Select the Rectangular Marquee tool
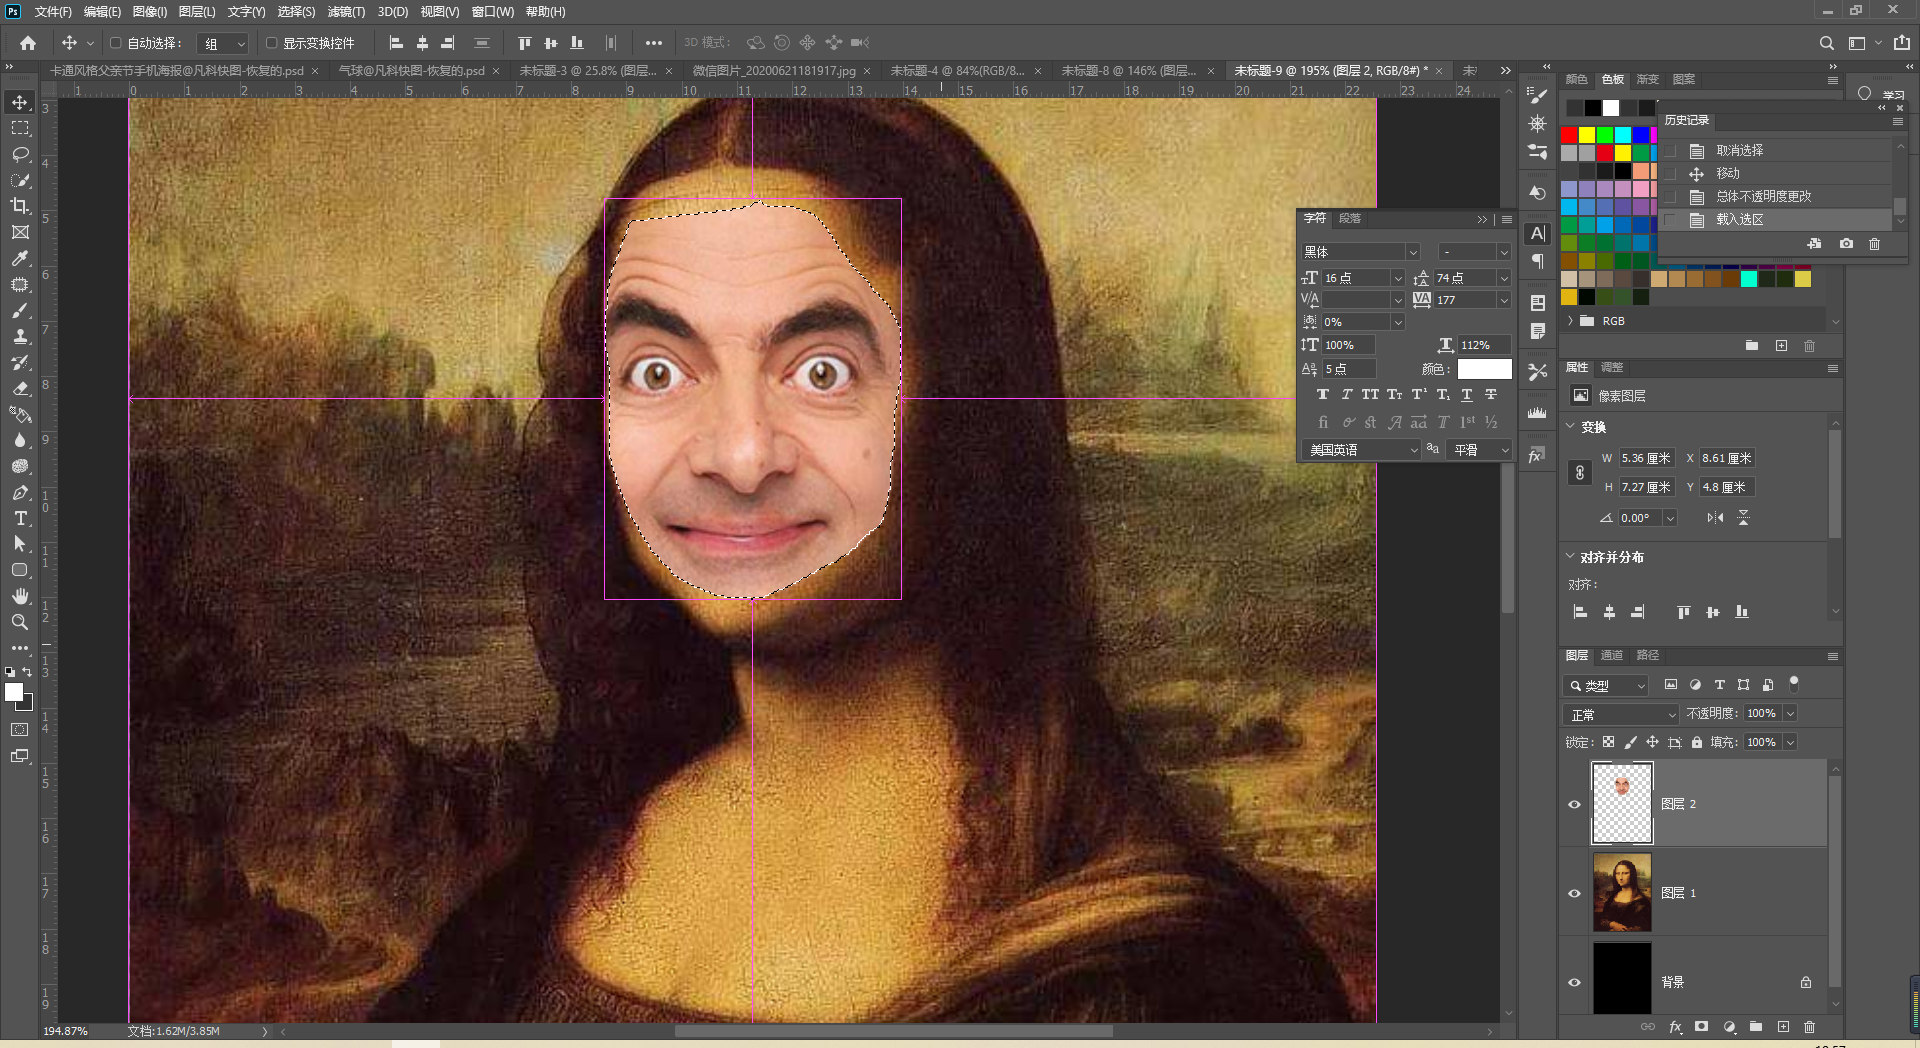Viewport: 1920px width, 1048px height. tap(20, 128)
